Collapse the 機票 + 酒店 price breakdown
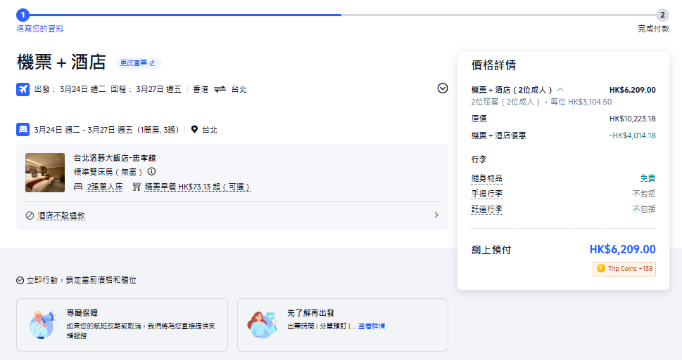The width and height of the screenshot is (682, 360). tap(560, 90)
